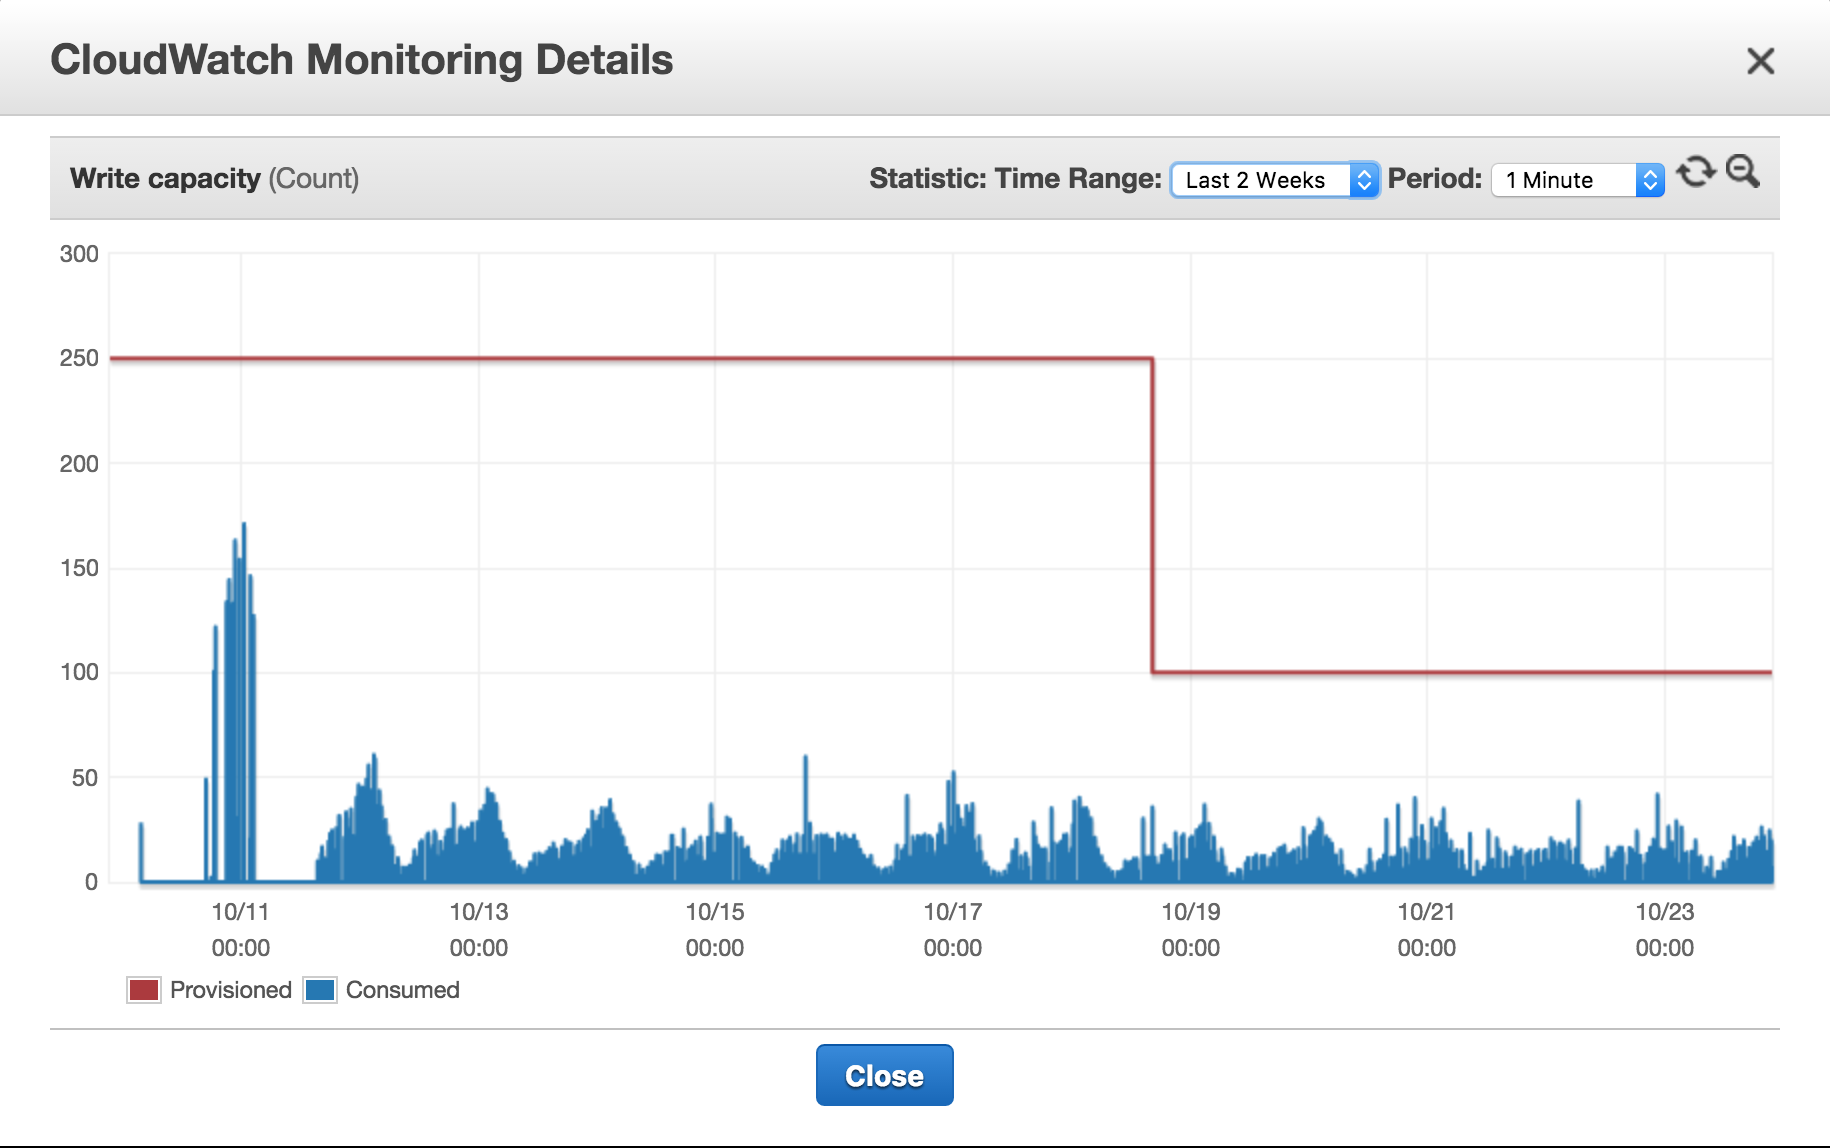Click the blue Close button

(885, 1075)
